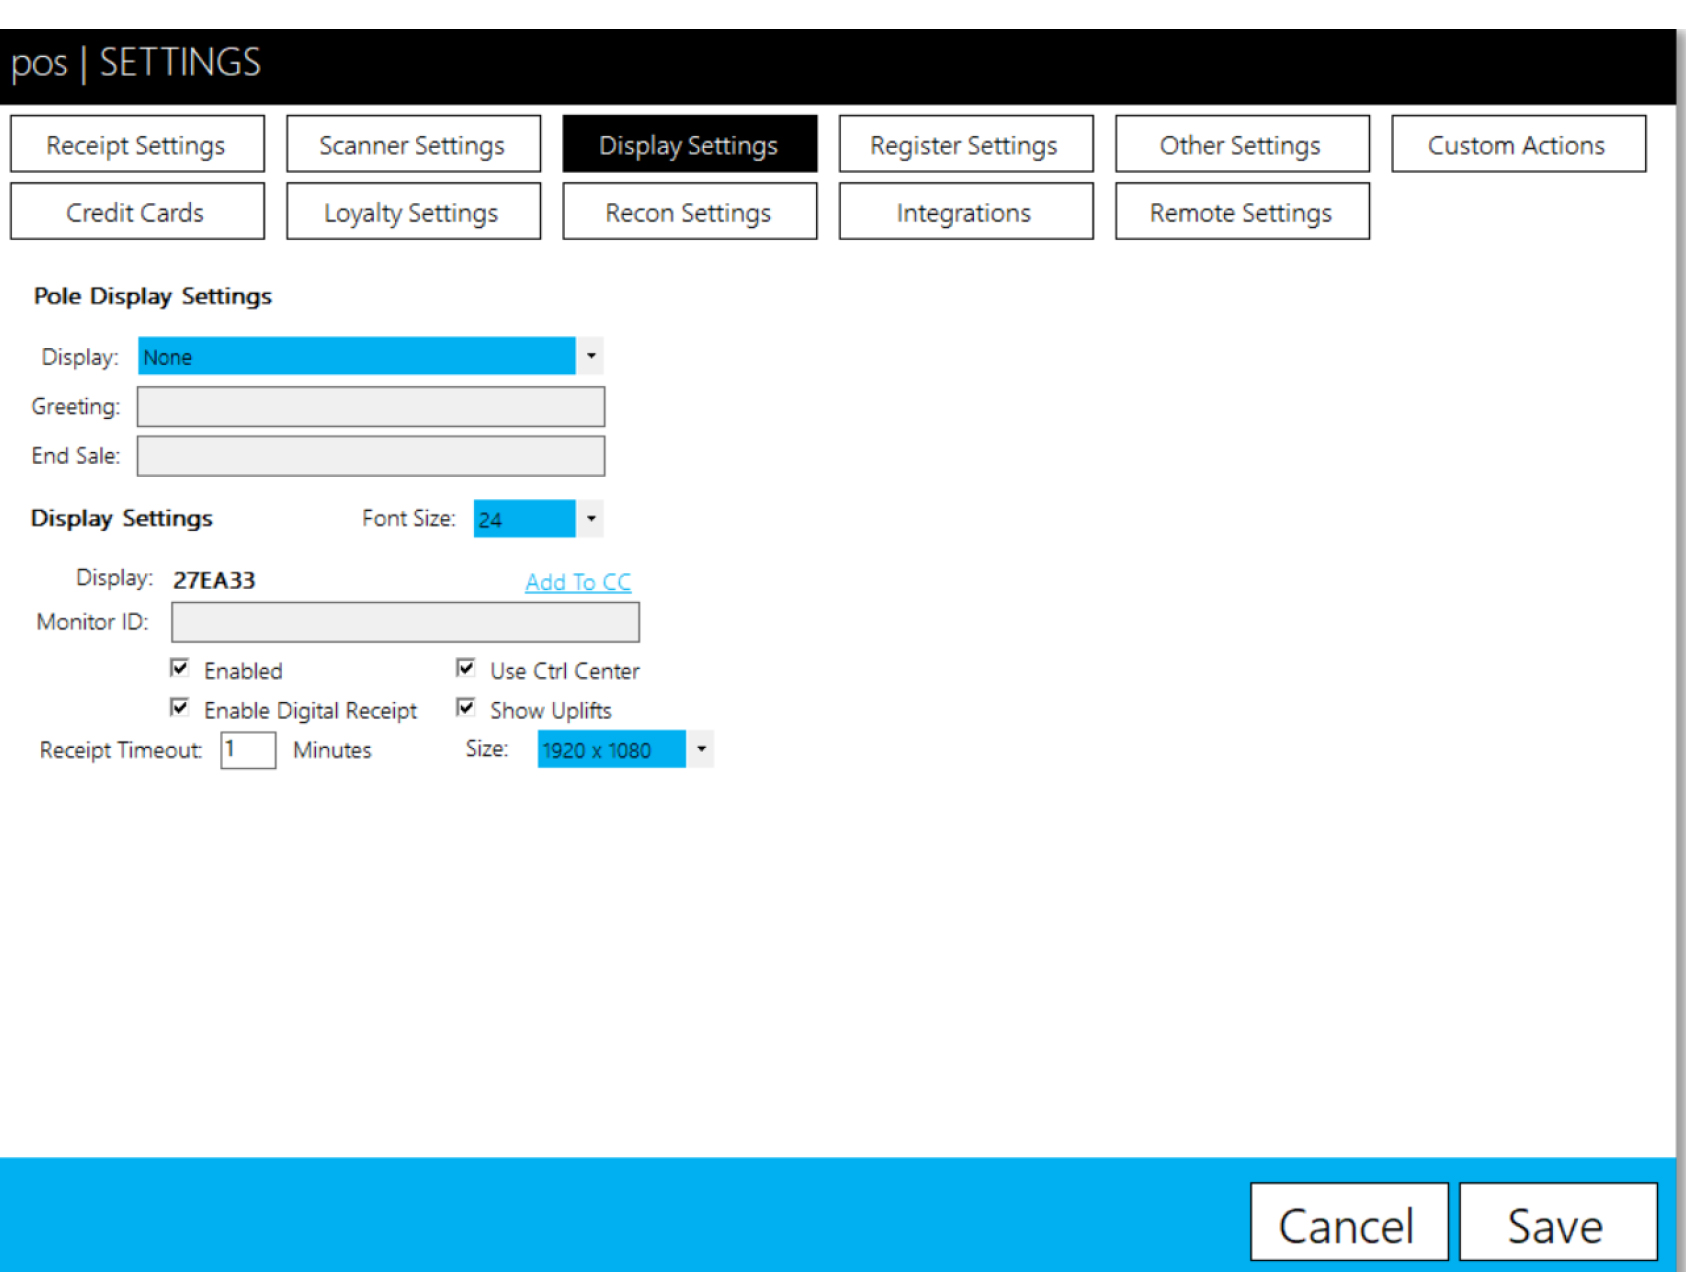
Task: Open the Custom Actions tab
Action: click(x=1518, y=144)
